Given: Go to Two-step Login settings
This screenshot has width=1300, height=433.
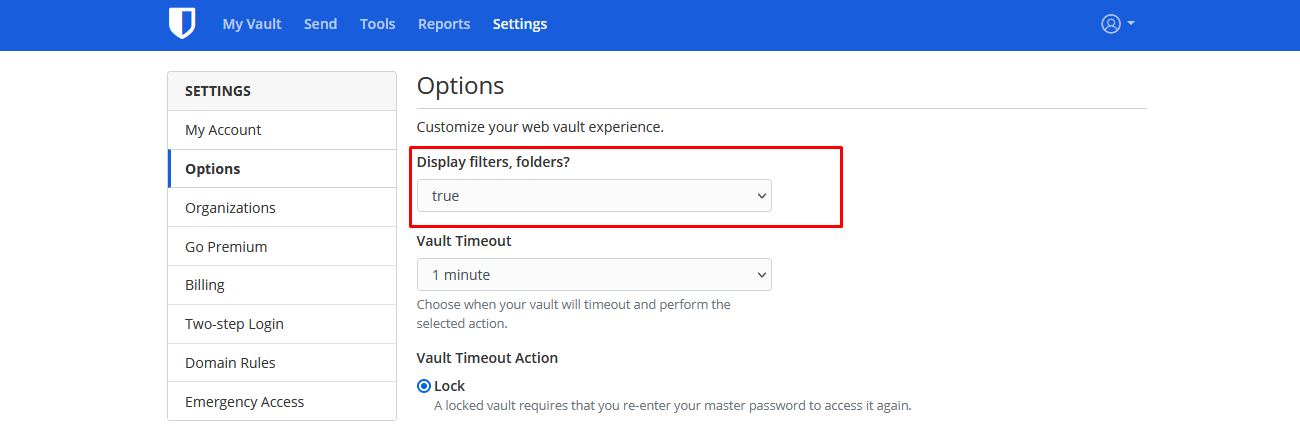Looking at the screenshot, I should pos(234,324).
